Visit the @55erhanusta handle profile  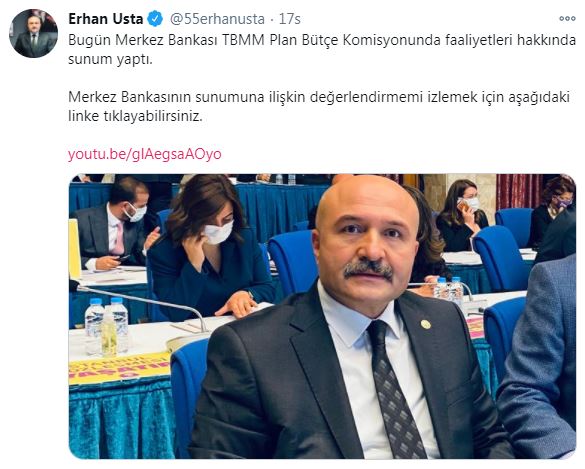pos(217,19)
